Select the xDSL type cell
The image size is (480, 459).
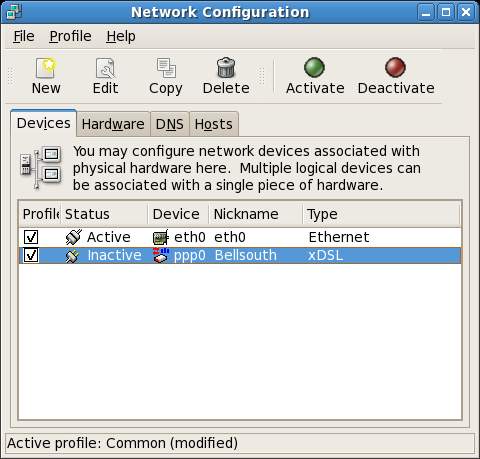click(325, 255)
